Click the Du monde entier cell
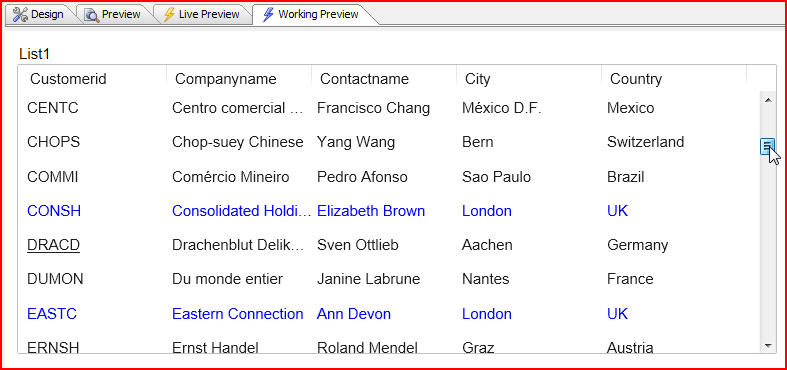The width and height of the screenshot is (787, 370). coord(227,279)
